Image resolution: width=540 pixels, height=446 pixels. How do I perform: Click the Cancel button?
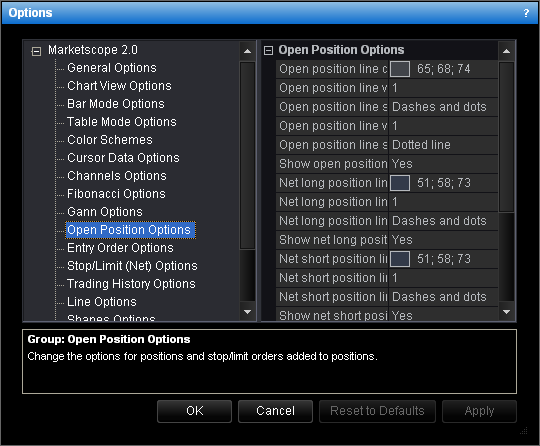point(276,411)
